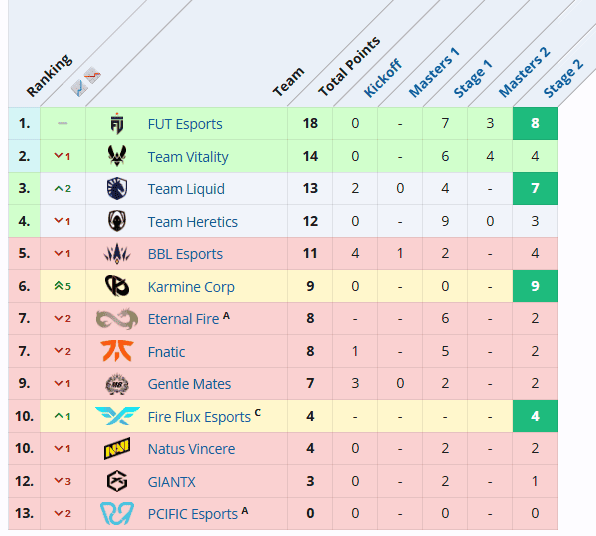Image resolution: width=596 pixels, height=536 pixels.
Task: Click Karmine Corp's green Stage 2 cell
Action: pyautogui.click(x=535, y=286)
